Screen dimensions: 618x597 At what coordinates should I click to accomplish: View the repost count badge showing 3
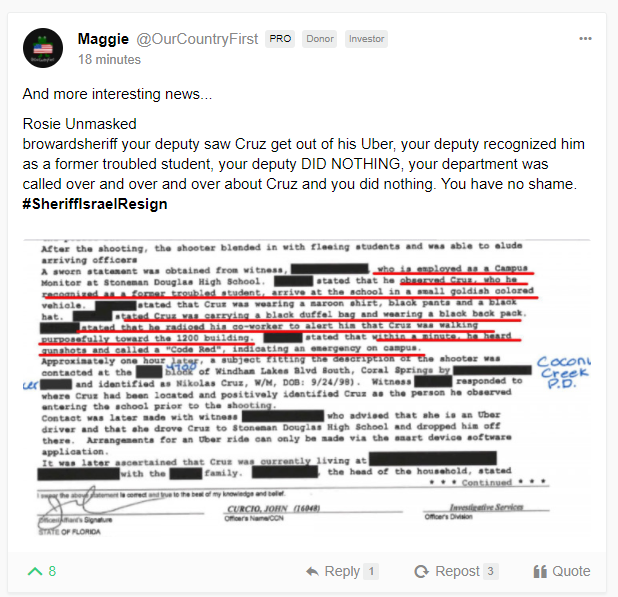coord(490,571)
